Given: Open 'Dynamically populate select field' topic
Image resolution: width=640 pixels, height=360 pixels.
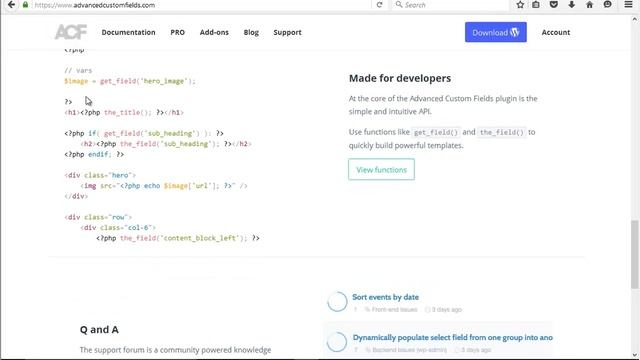Looking at the screenshot, I should pos(453,338).
